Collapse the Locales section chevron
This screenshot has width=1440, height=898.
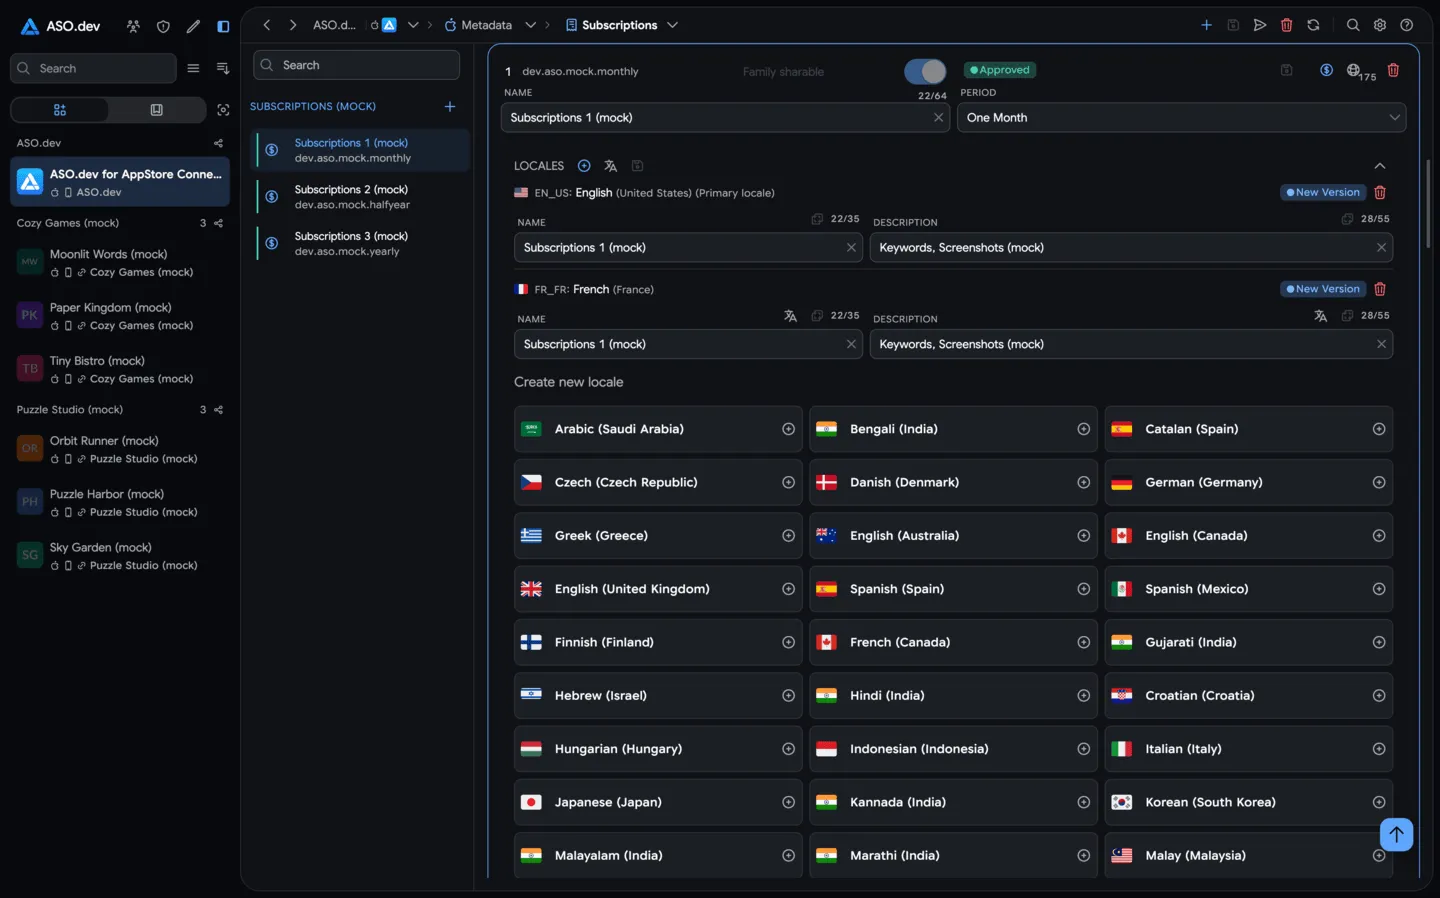click(1380, 166)
